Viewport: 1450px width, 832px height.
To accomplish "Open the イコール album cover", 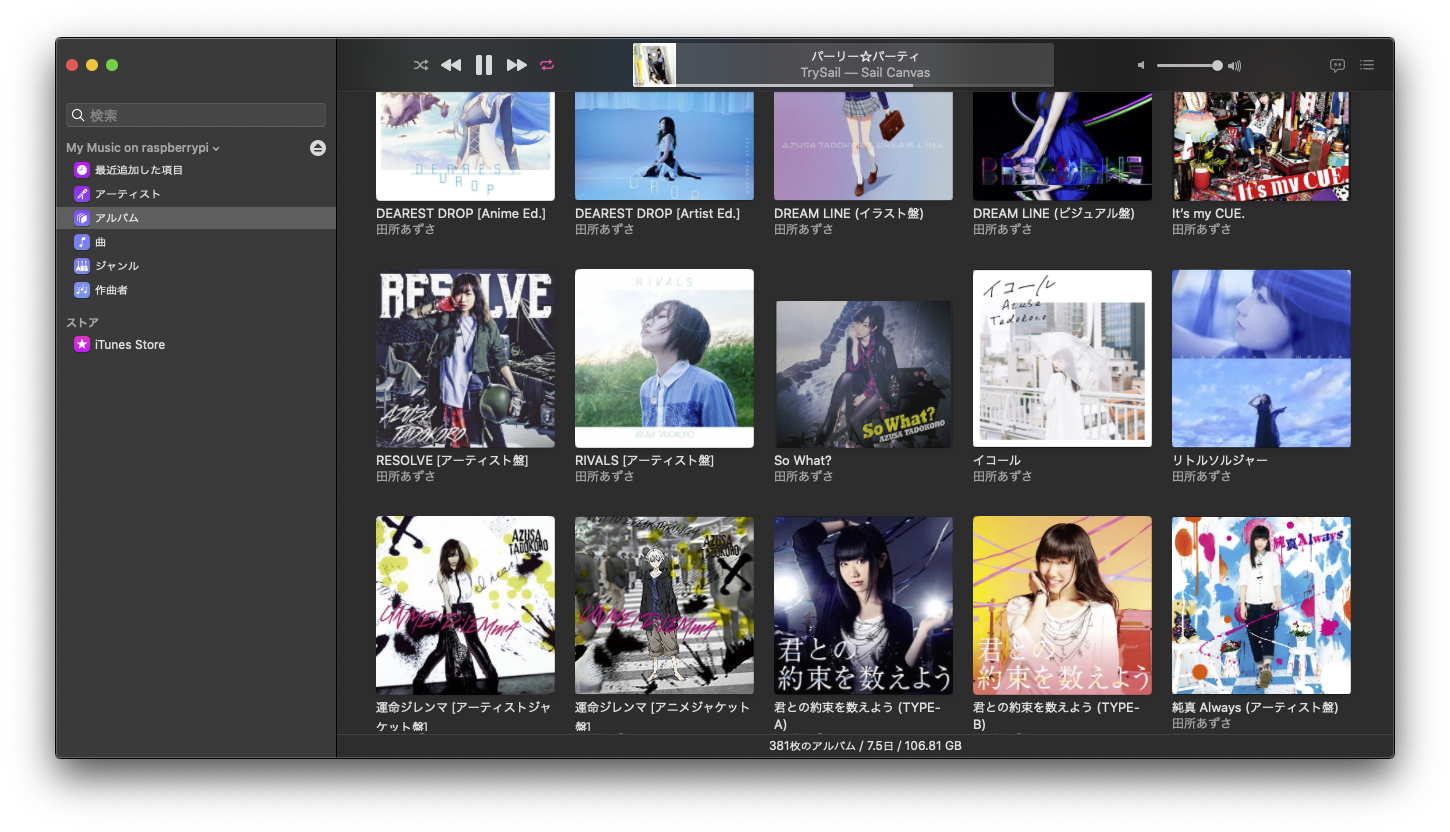I will (x=1062, y=358).
